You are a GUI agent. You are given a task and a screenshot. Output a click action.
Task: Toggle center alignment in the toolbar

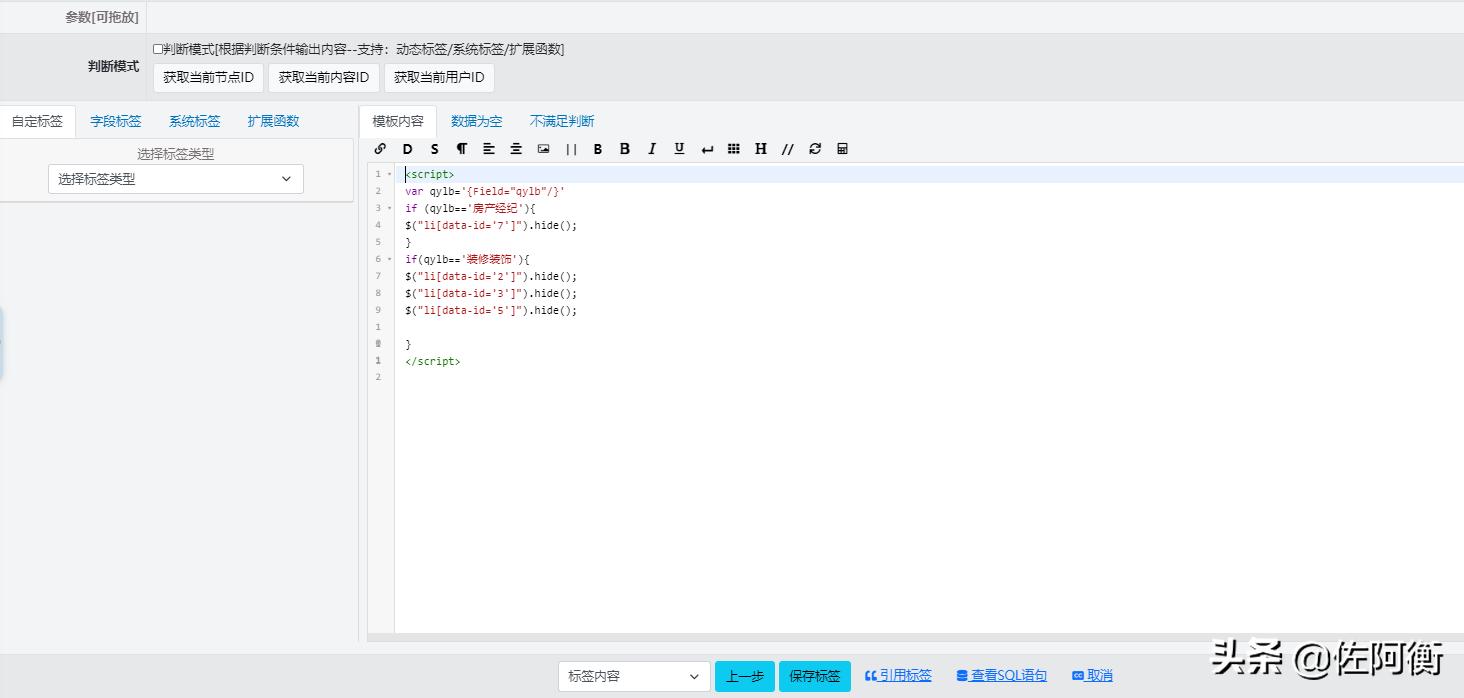click(x=515, y=148)
